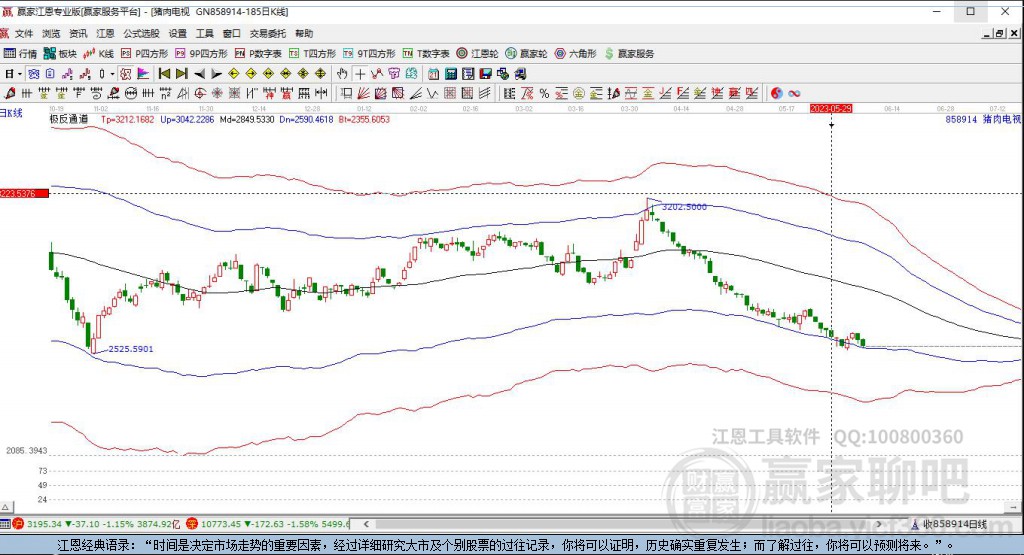
Task: Move chart left with black left arrow
Action: tap(199, 74)
